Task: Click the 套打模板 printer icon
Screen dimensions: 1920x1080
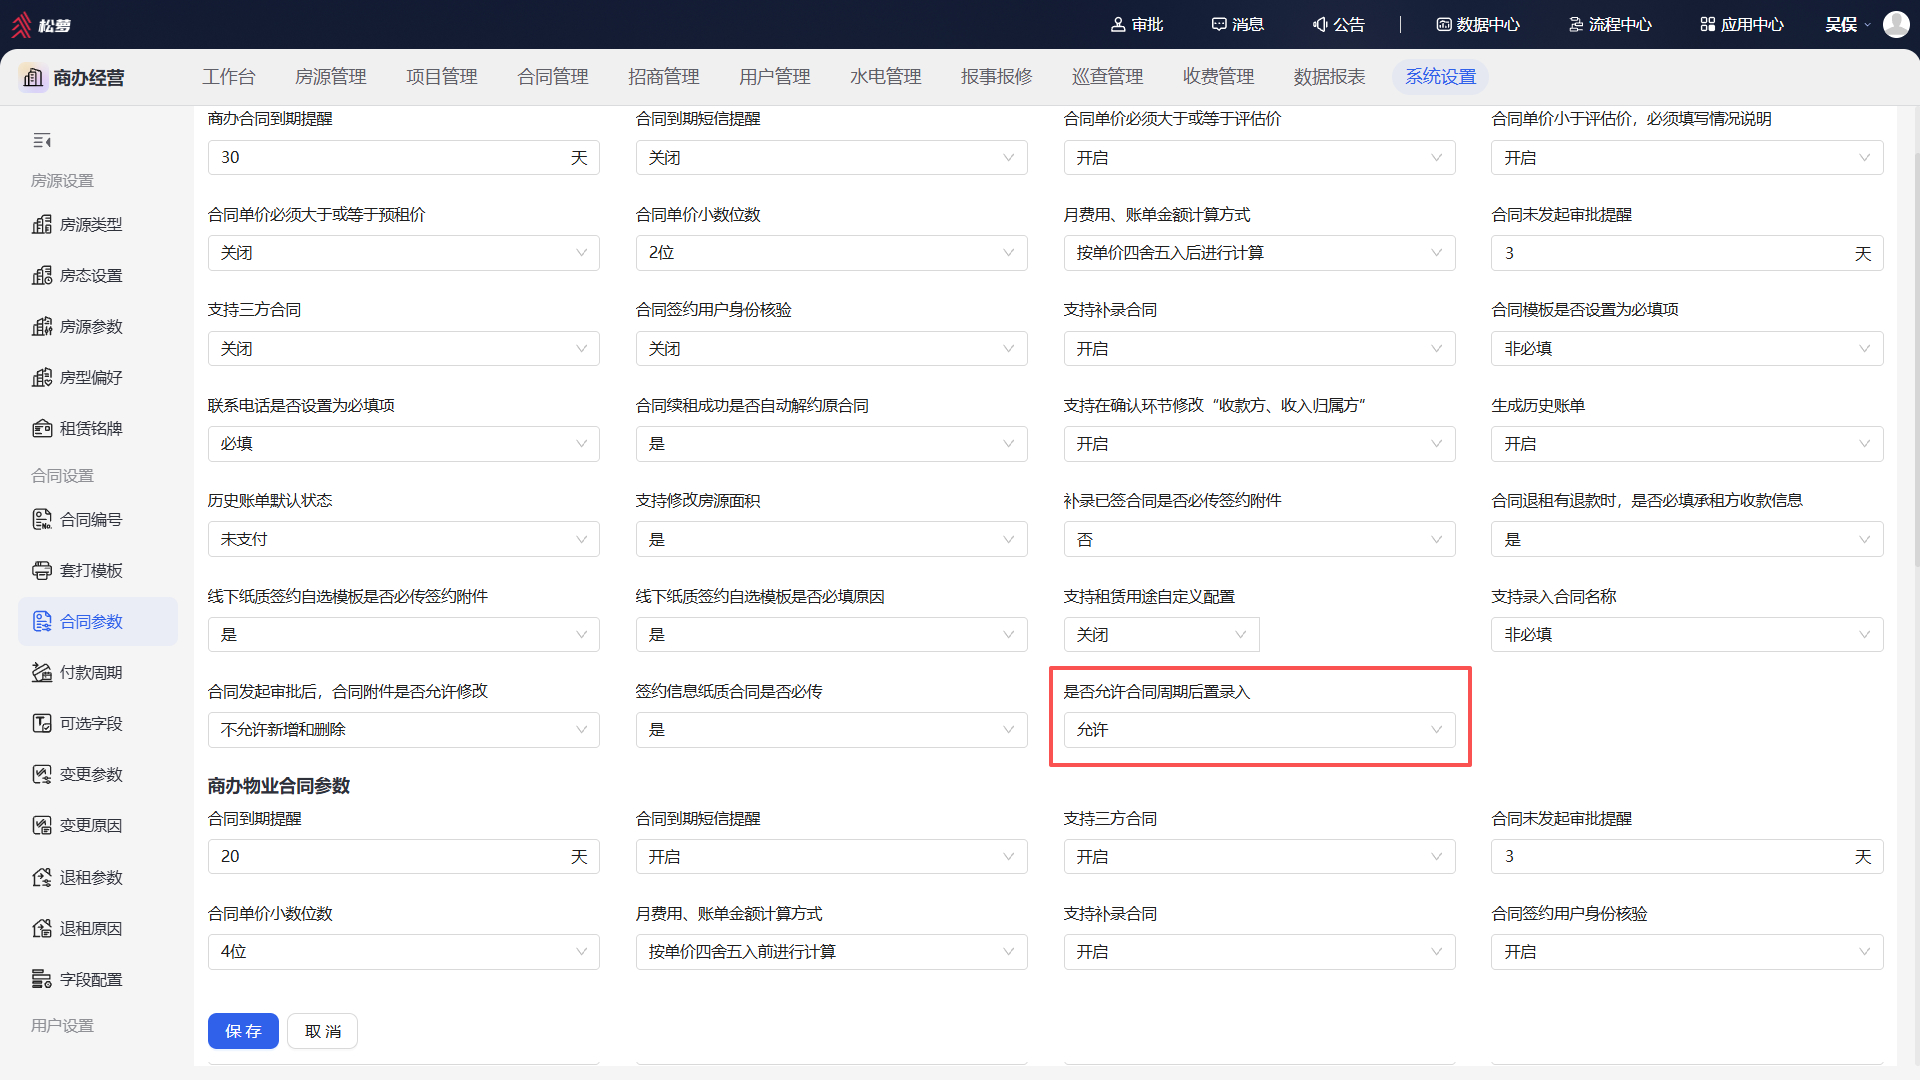Action: 42,571
